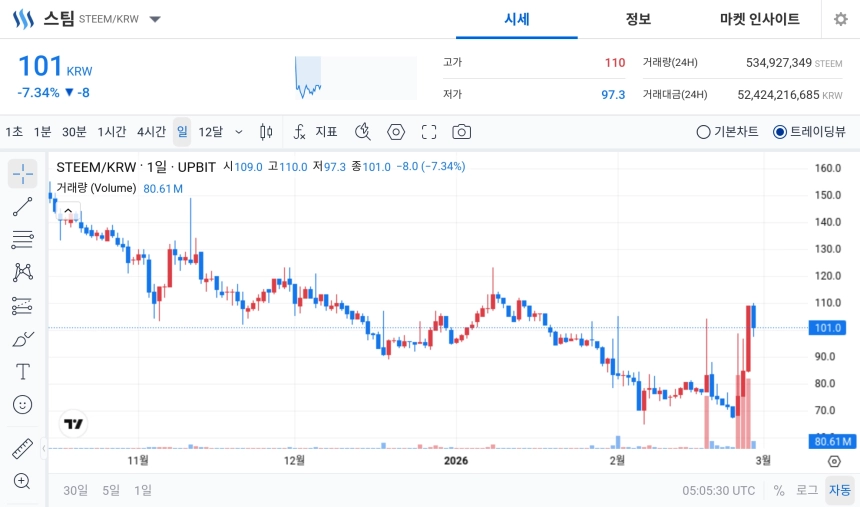Collapse the drawing toolbar side arrow
Viewport: 860px width, 507px height.
[x=44, y=448]
